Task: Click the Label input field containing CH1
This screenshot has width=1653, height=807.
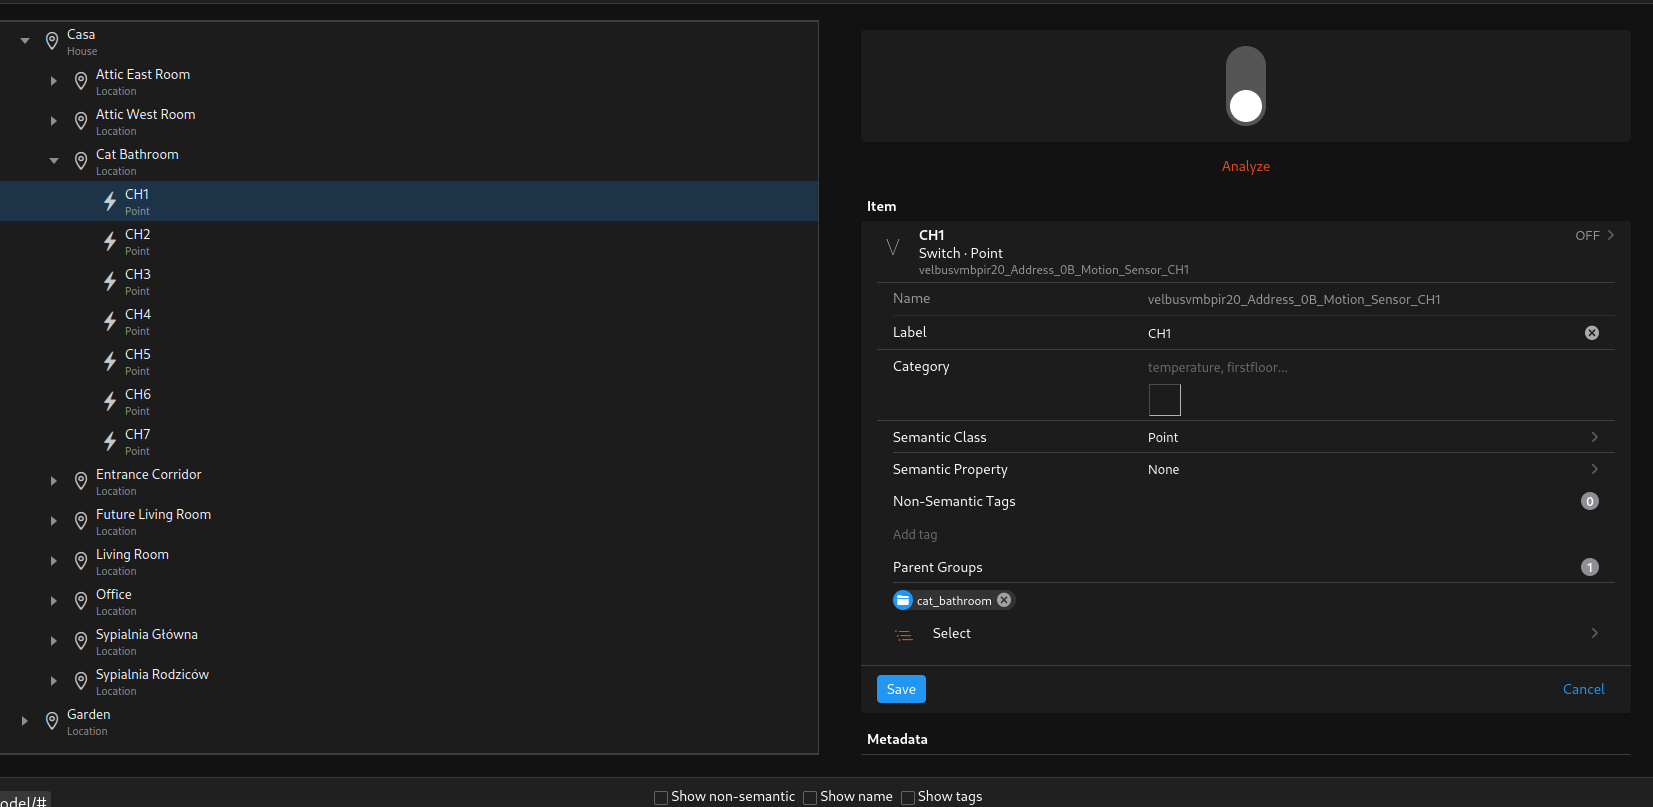Action: (x=1363, y=333)
